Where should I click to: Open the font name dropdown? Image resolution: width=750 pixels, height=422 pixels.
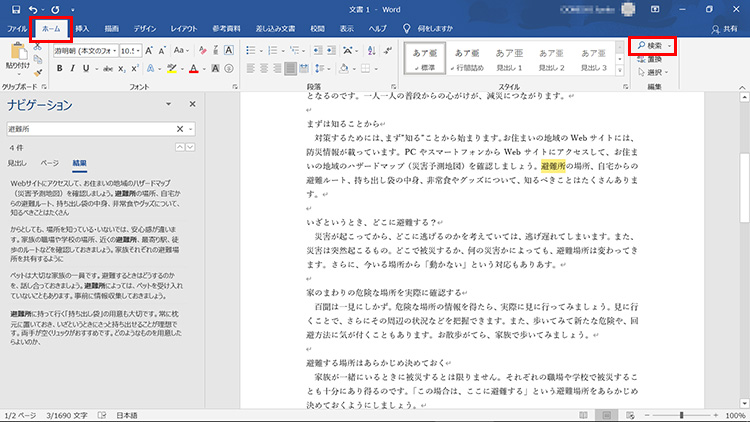coord(113,49)
